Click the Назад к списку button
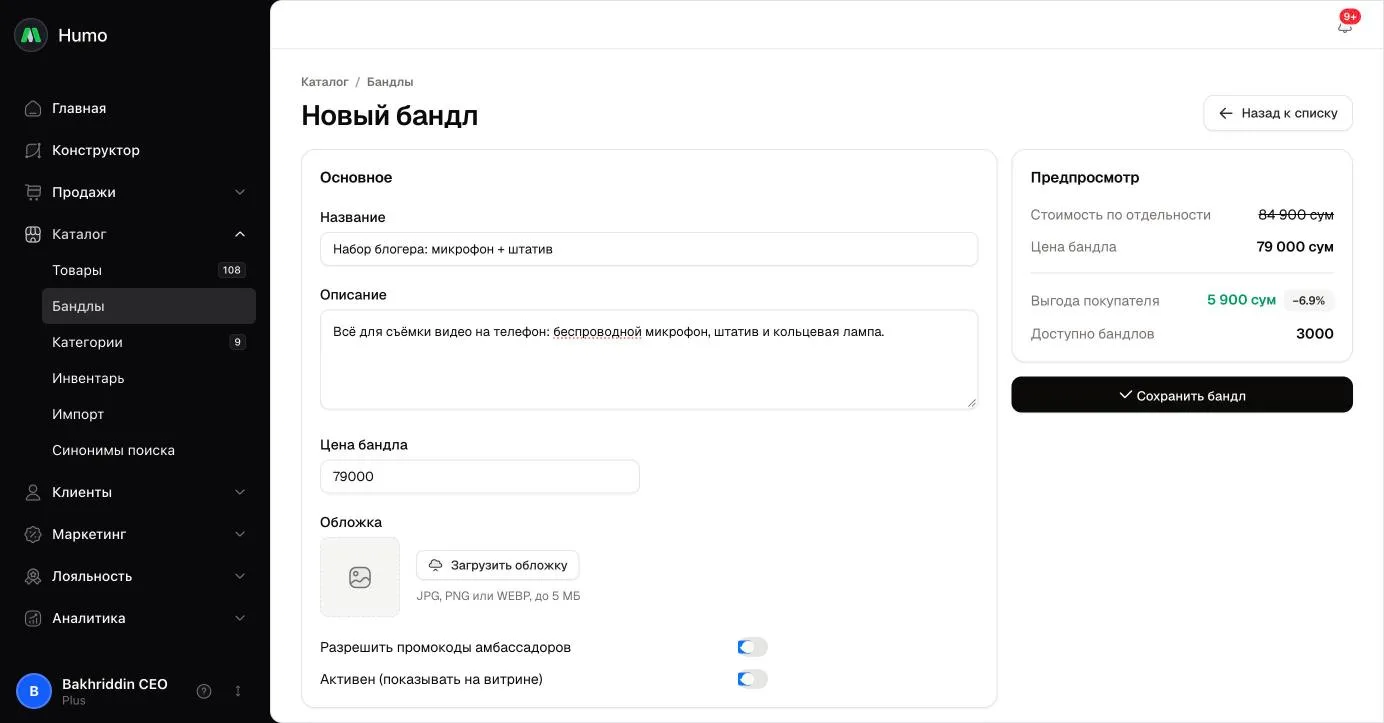This screenshot has width=1384, height=723. click(1278, 113)
